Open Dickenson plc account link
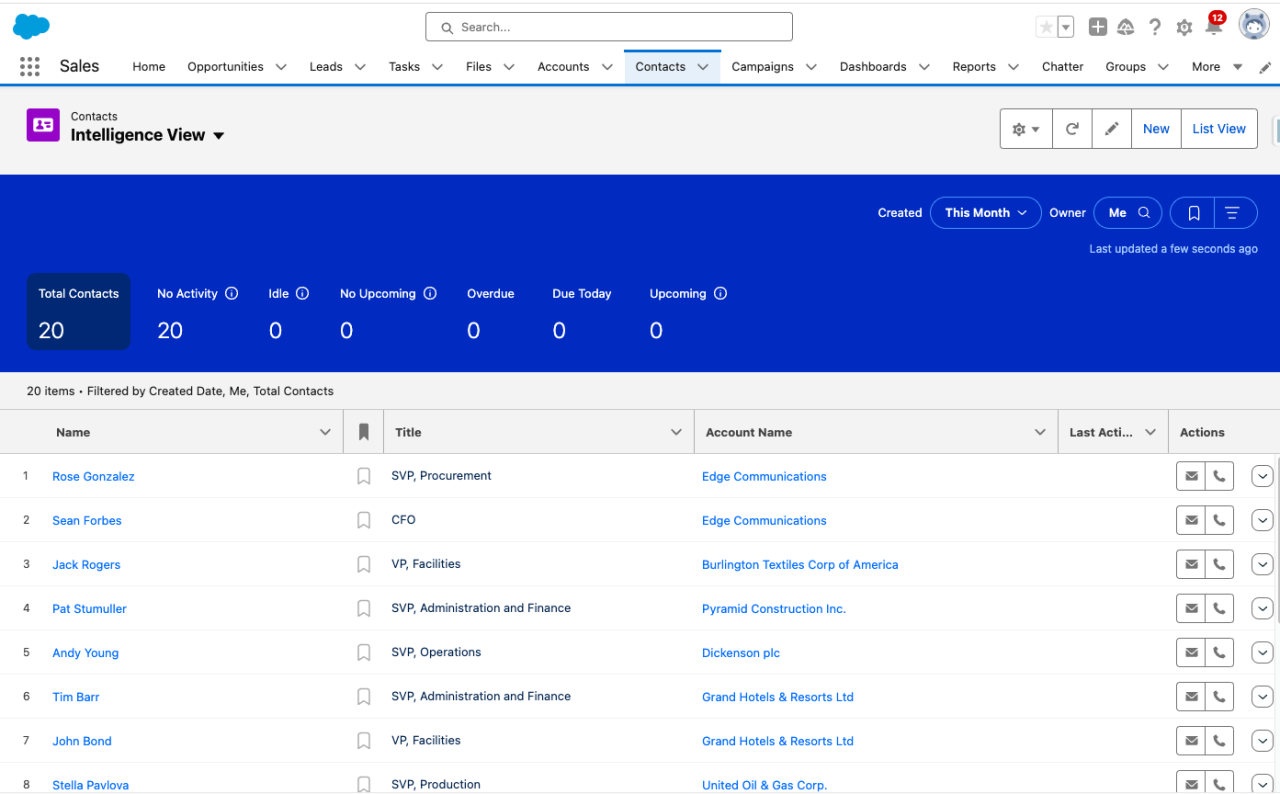 click(x=741, y=653)
